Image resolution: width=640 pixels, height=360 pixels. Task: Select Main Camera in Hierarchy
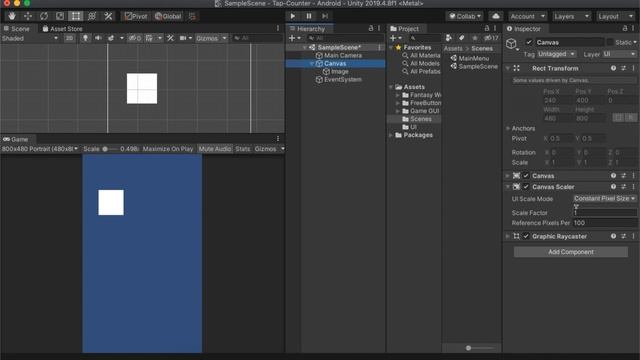tap(343, 56)
